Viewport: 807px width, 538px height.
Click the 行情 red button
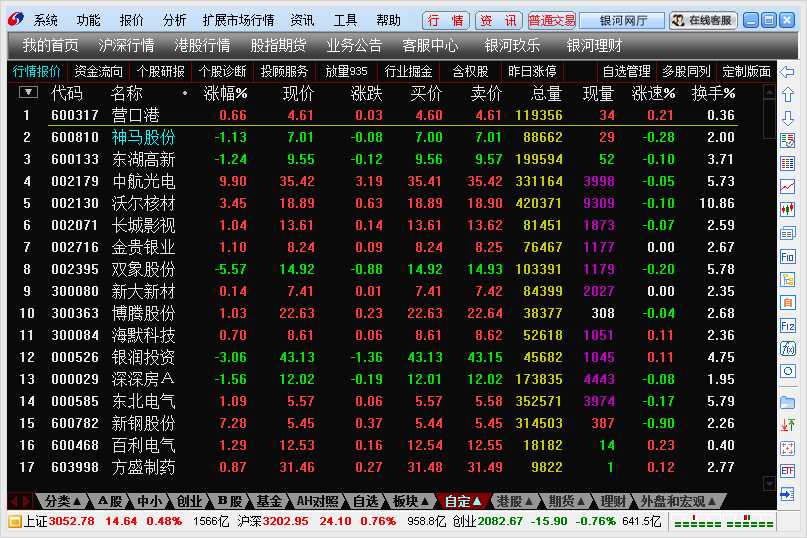446,21
